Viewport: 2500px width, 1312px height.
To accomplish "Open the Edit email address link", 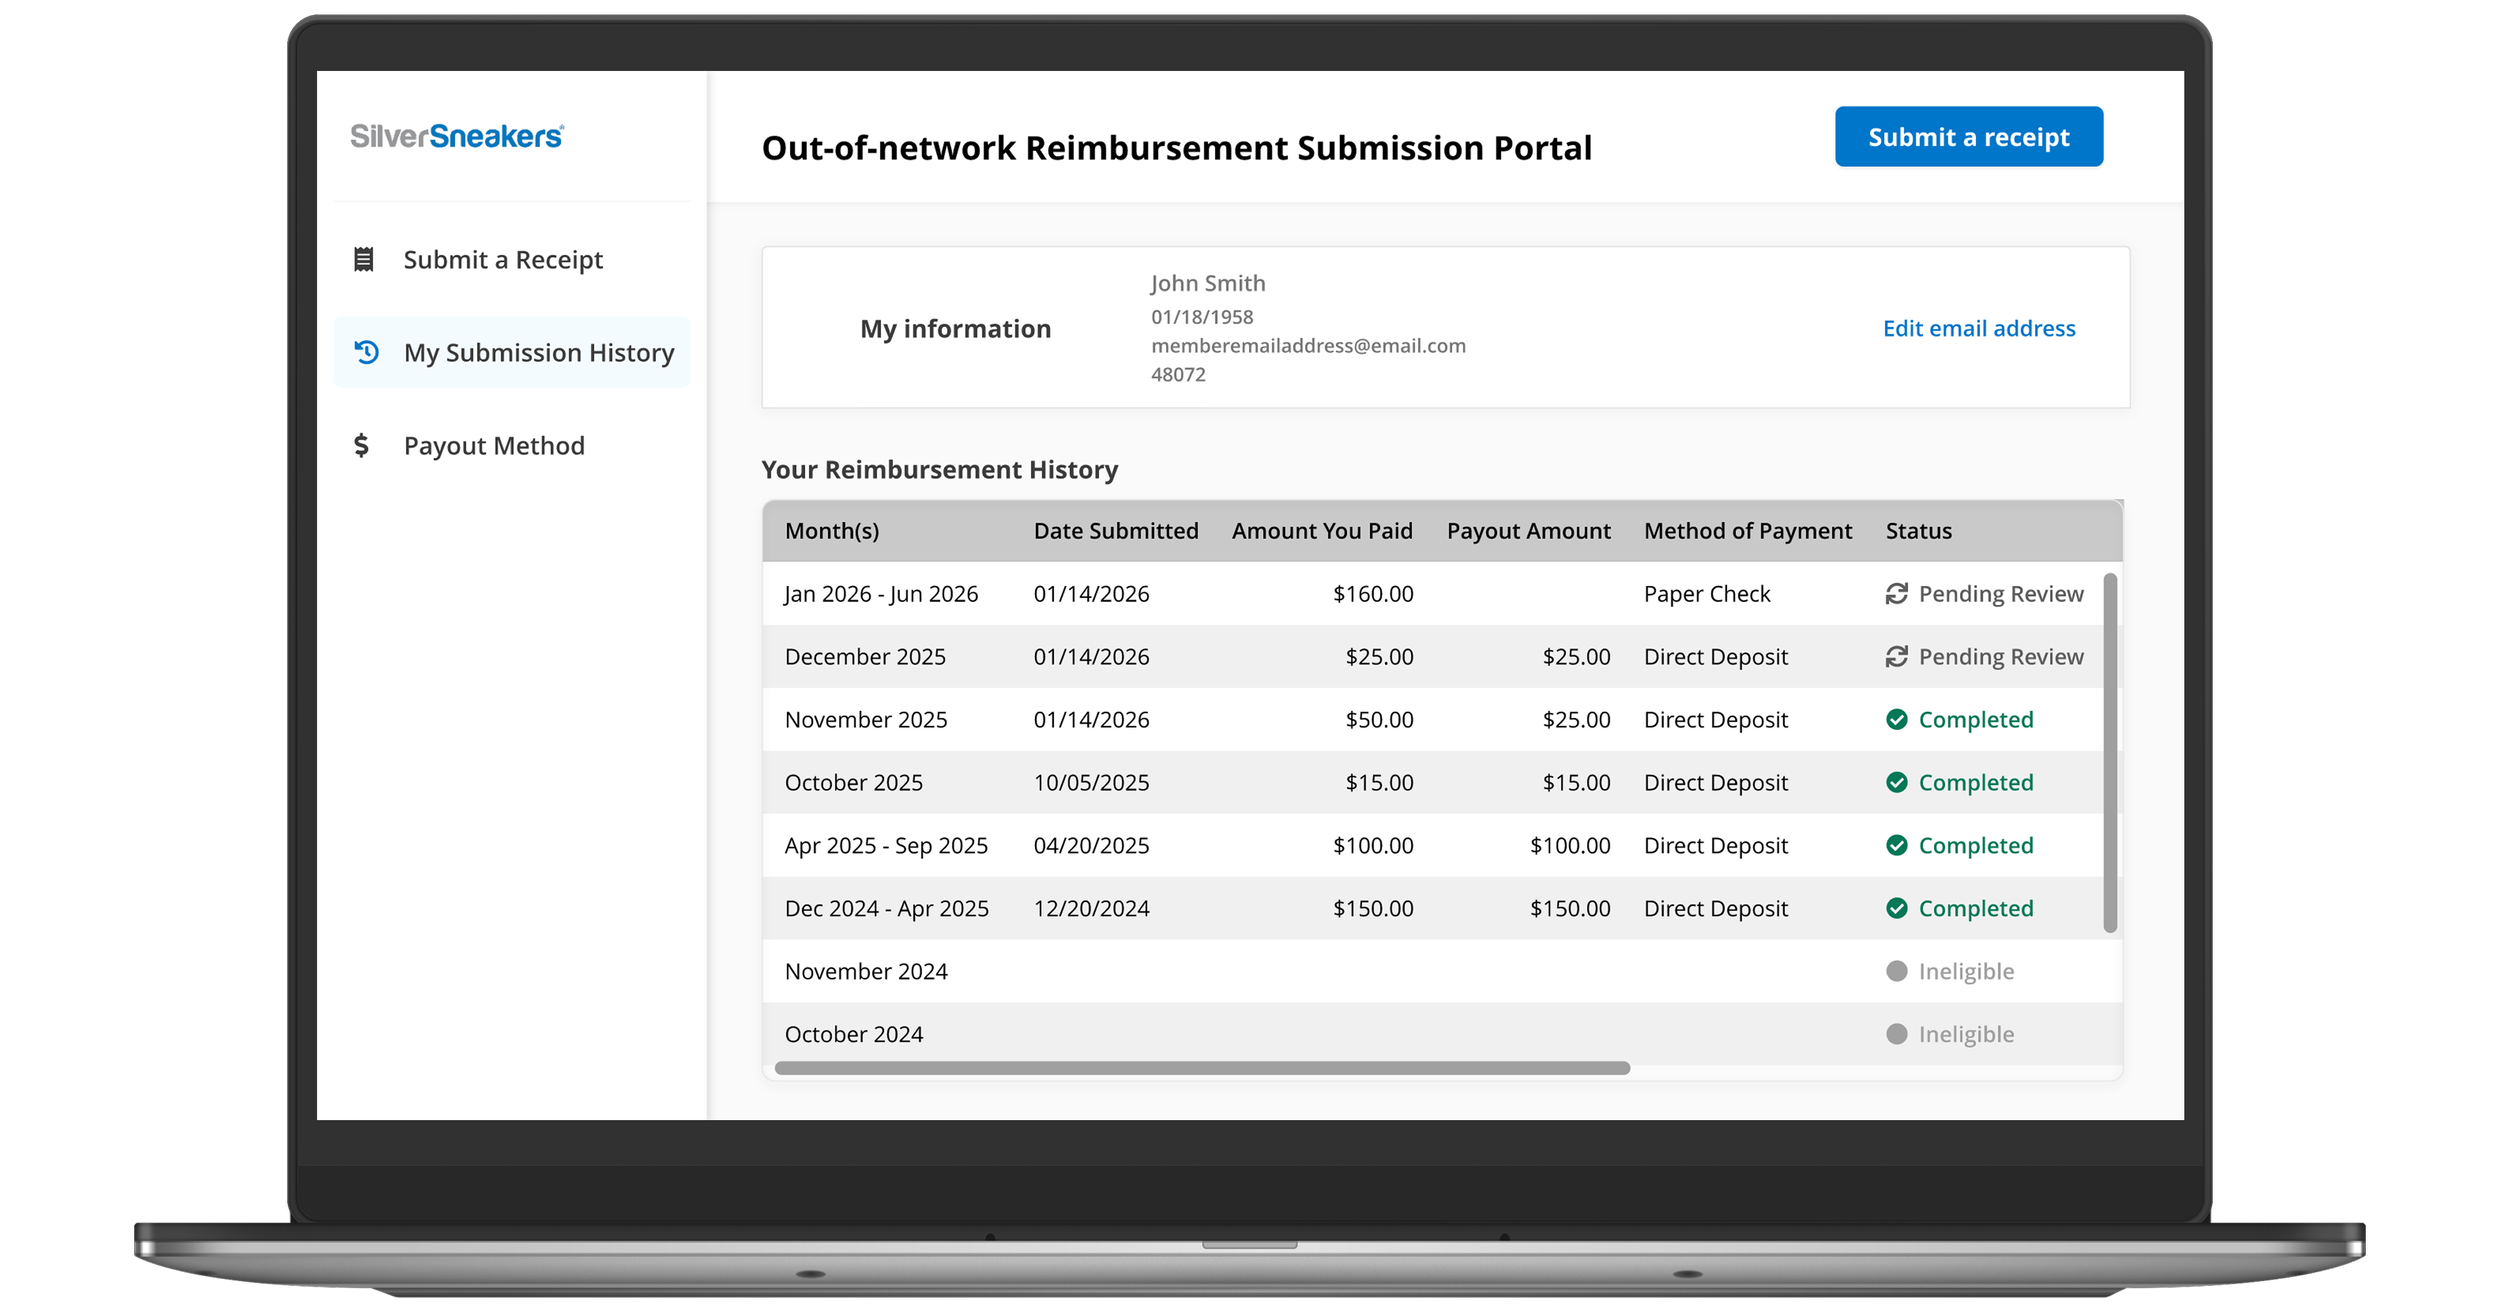I will point(1979,328).
